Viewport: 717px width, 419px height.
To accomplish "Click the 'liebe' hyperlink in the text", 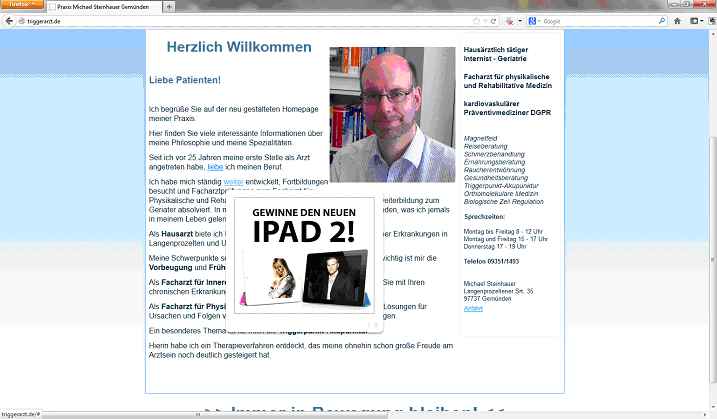I will pos(215,167).
